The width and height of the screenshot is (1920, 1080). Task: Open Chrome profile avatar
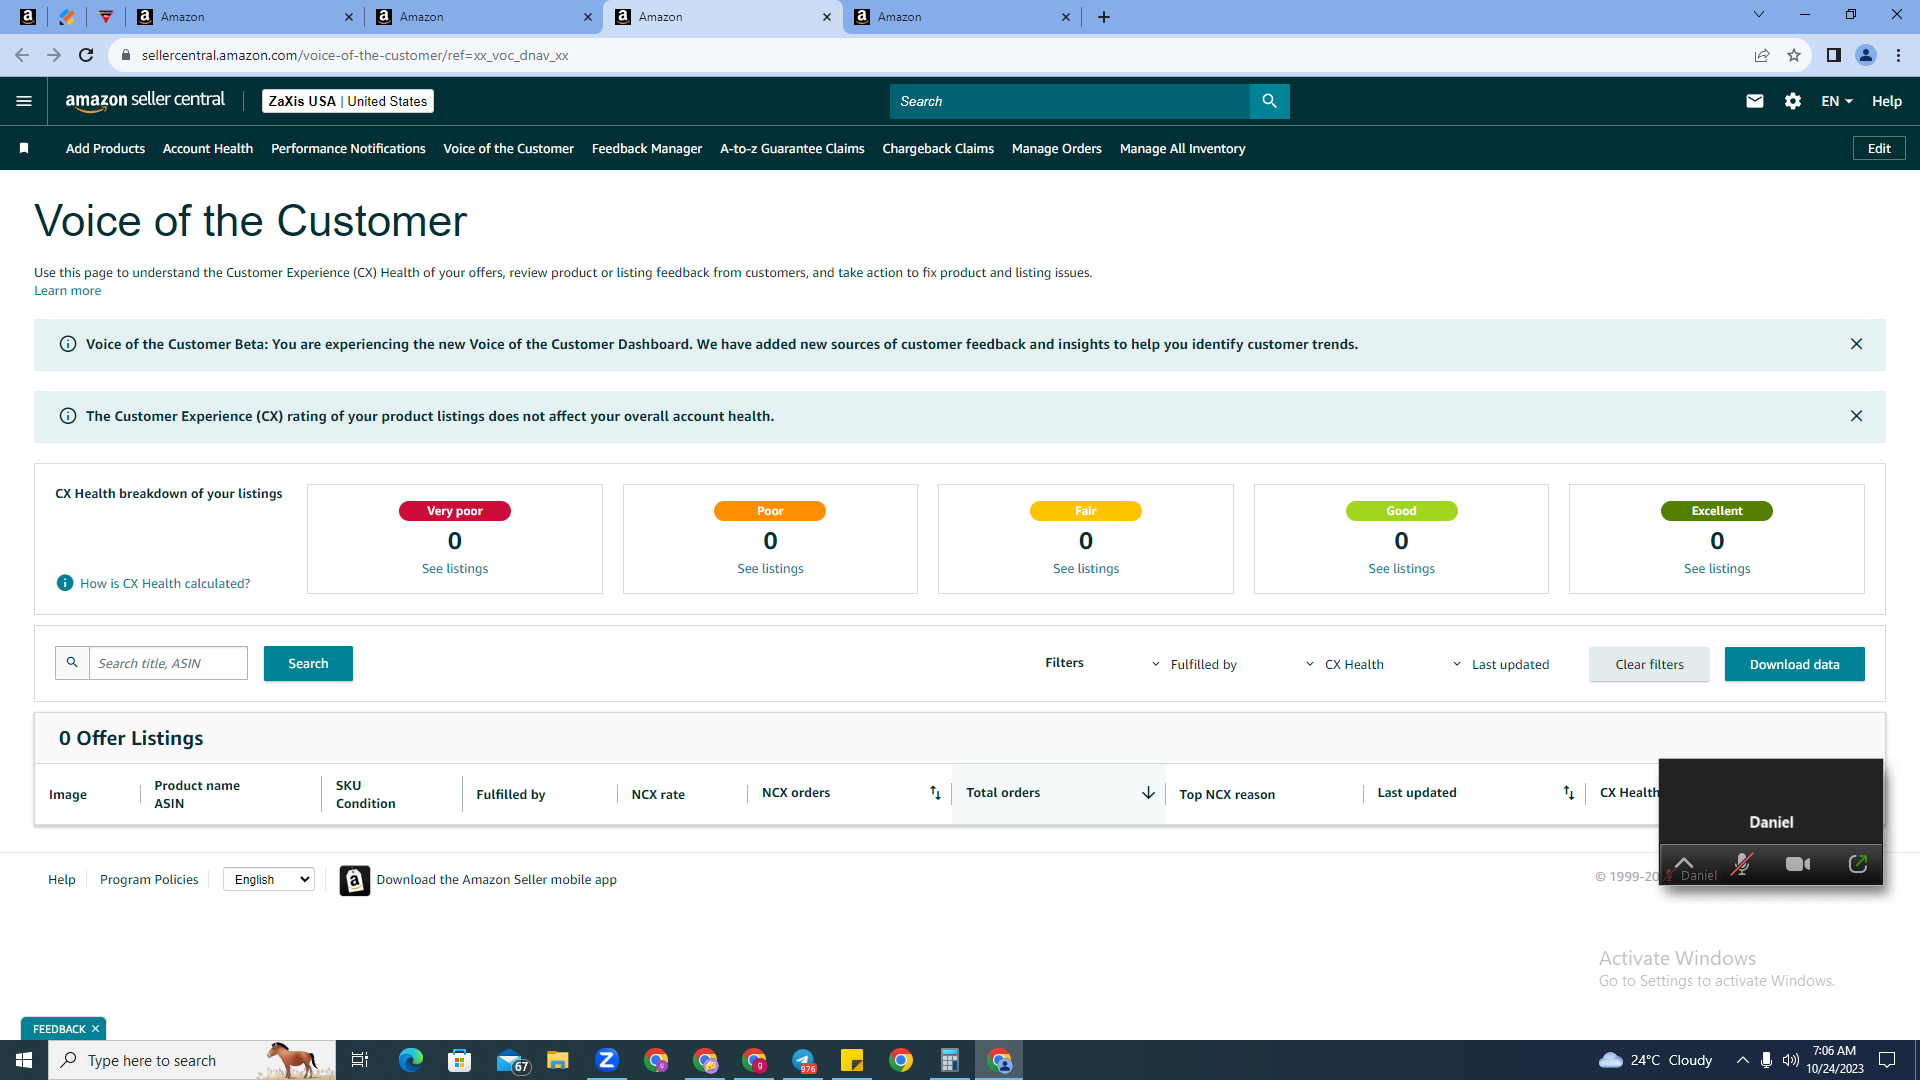click(1865, 55)
